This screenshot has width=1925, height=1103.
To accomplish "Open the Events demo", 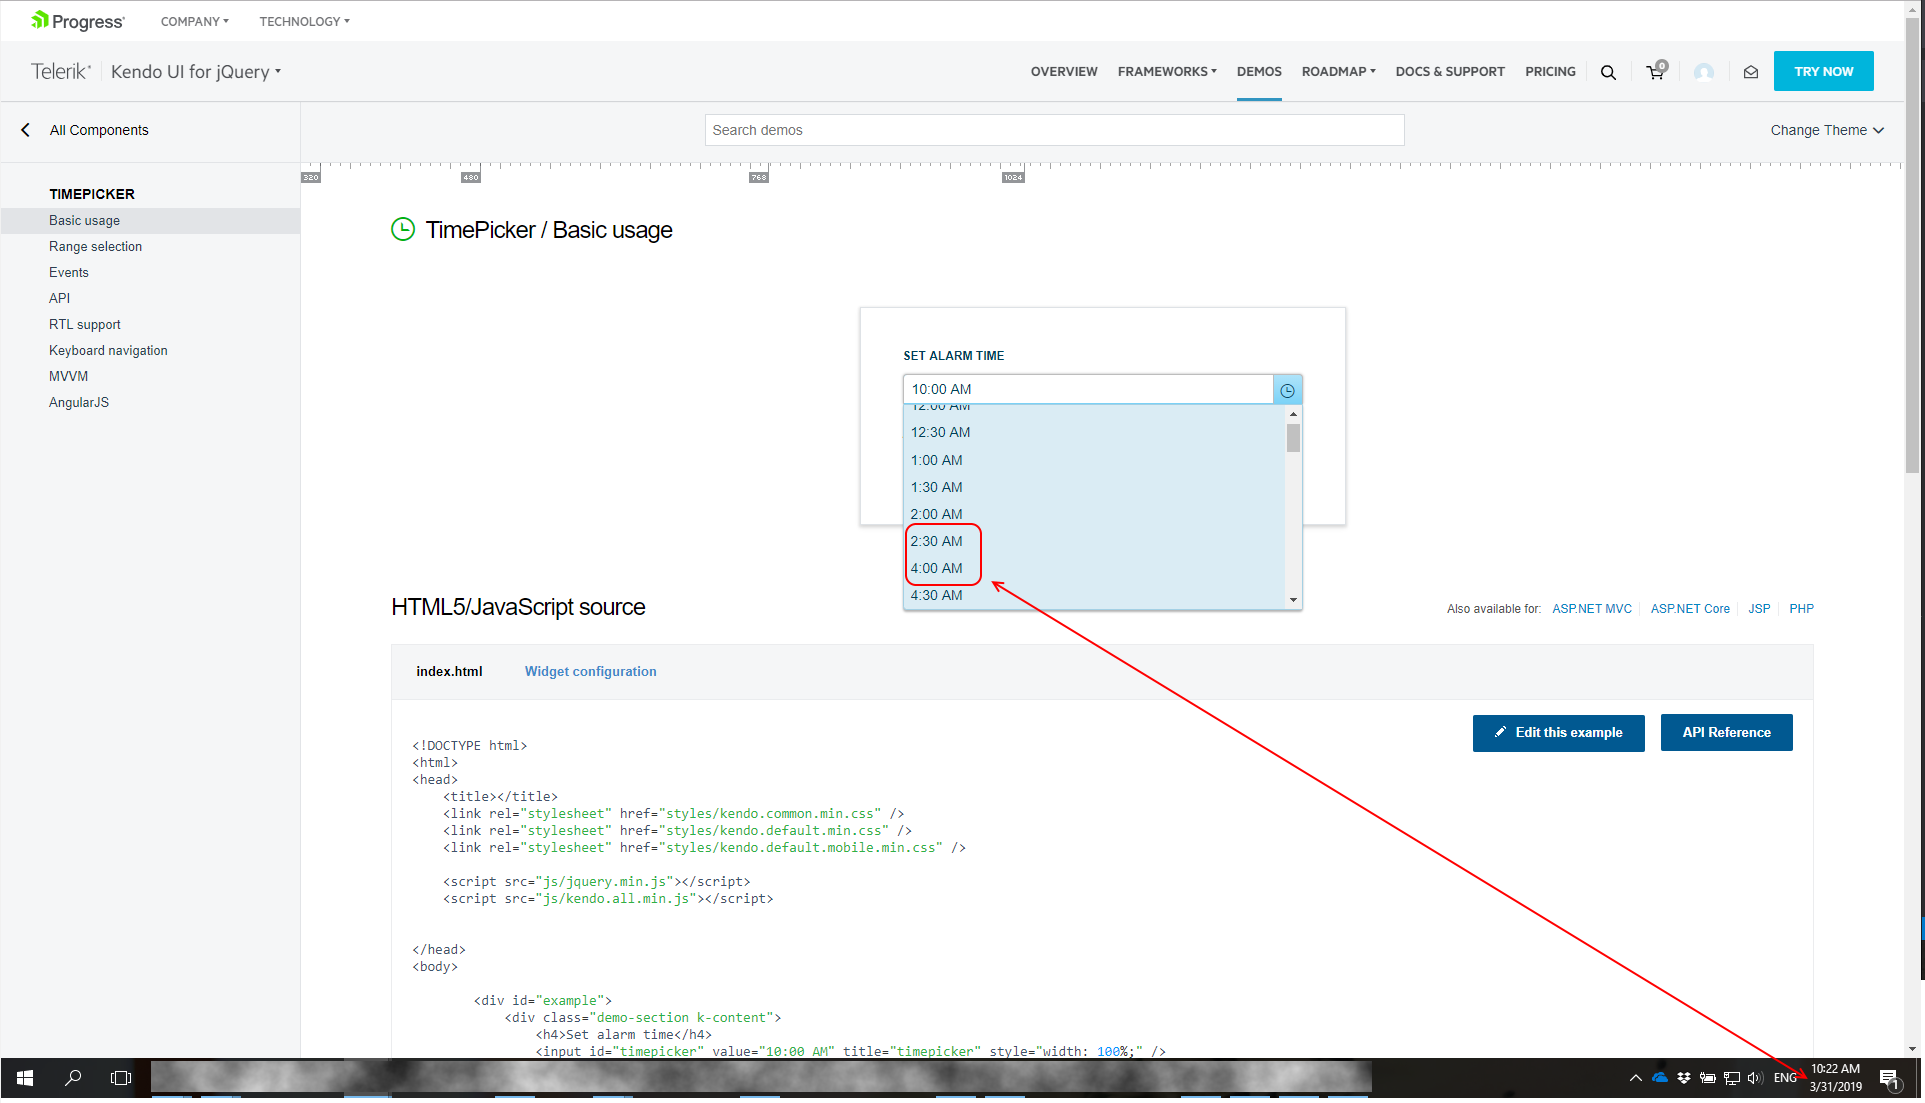I will [69, 273].
